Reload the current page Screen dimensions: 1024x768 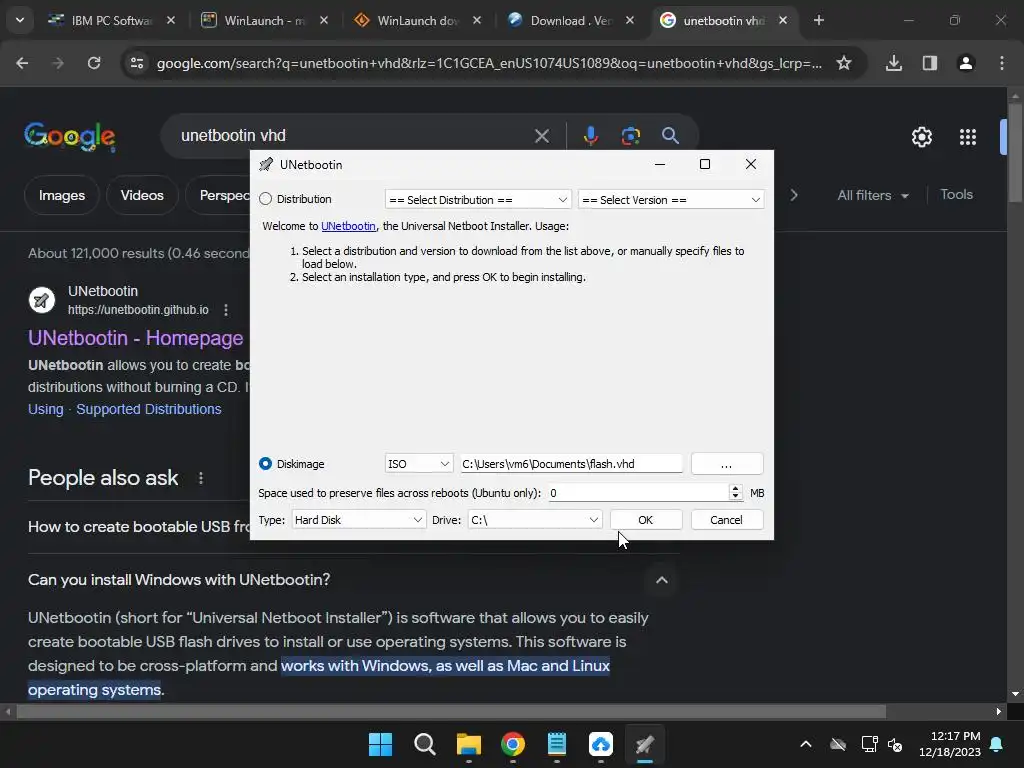click(94, 63)
